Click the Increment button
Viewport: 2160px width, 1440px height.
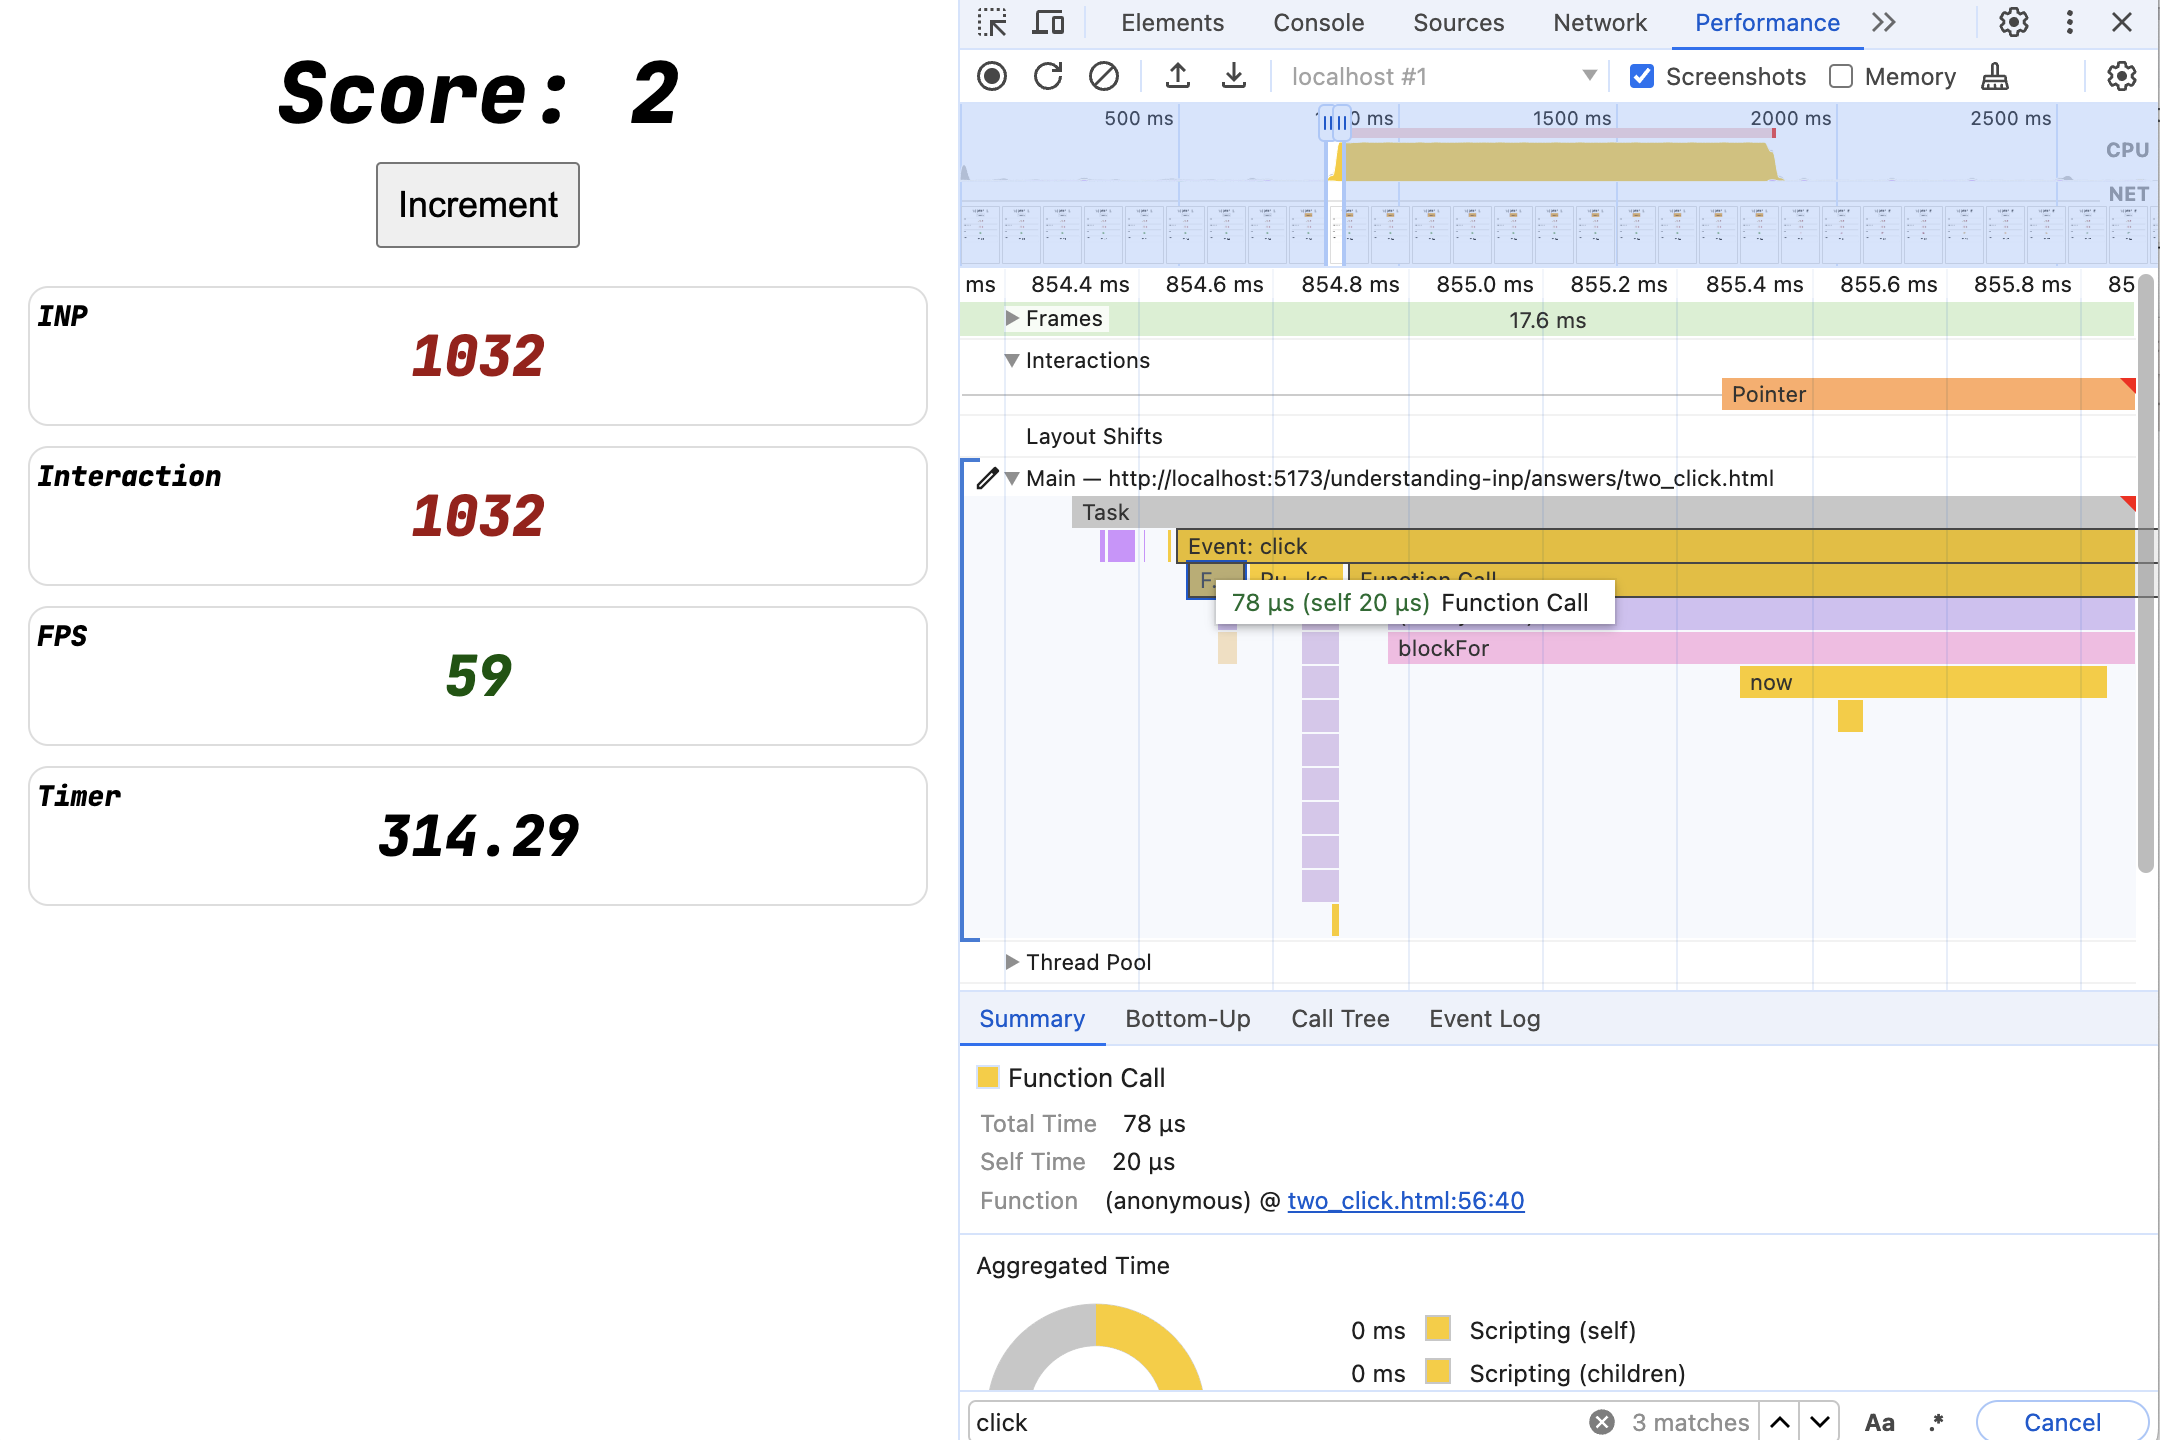(477, 204)
